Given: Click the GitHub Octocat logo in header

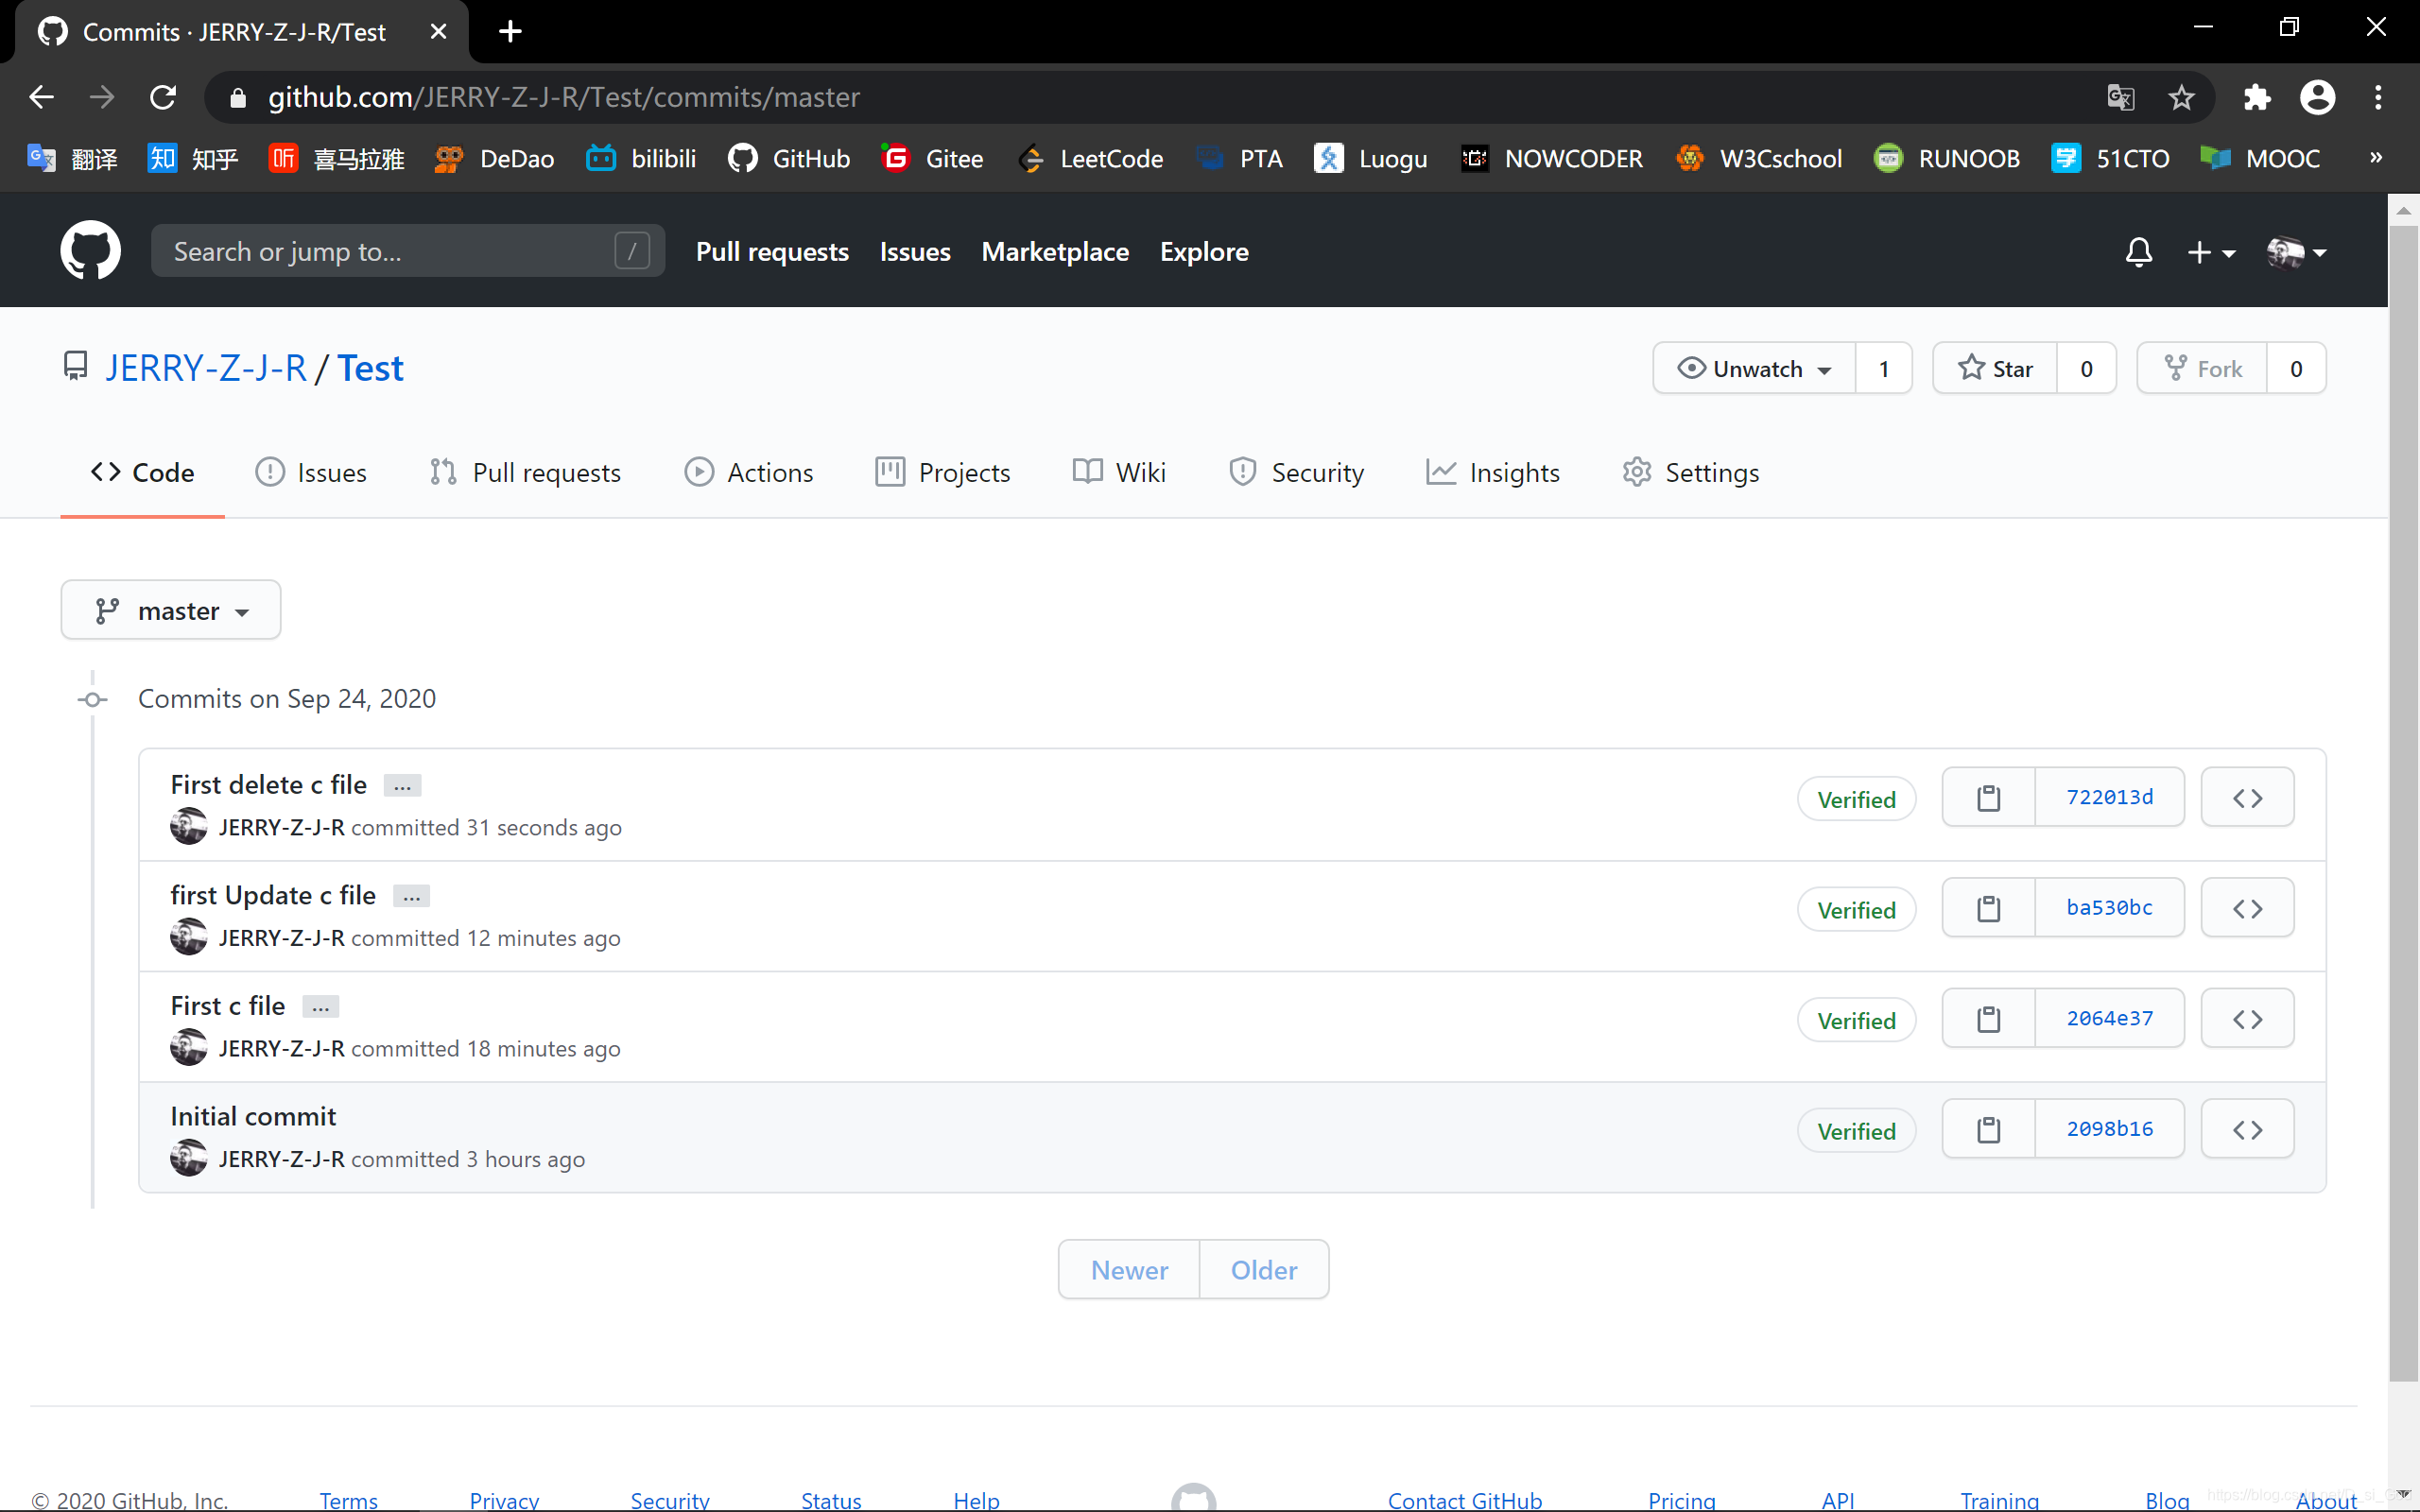Looking at the screenshot, I should coord(90,251).
